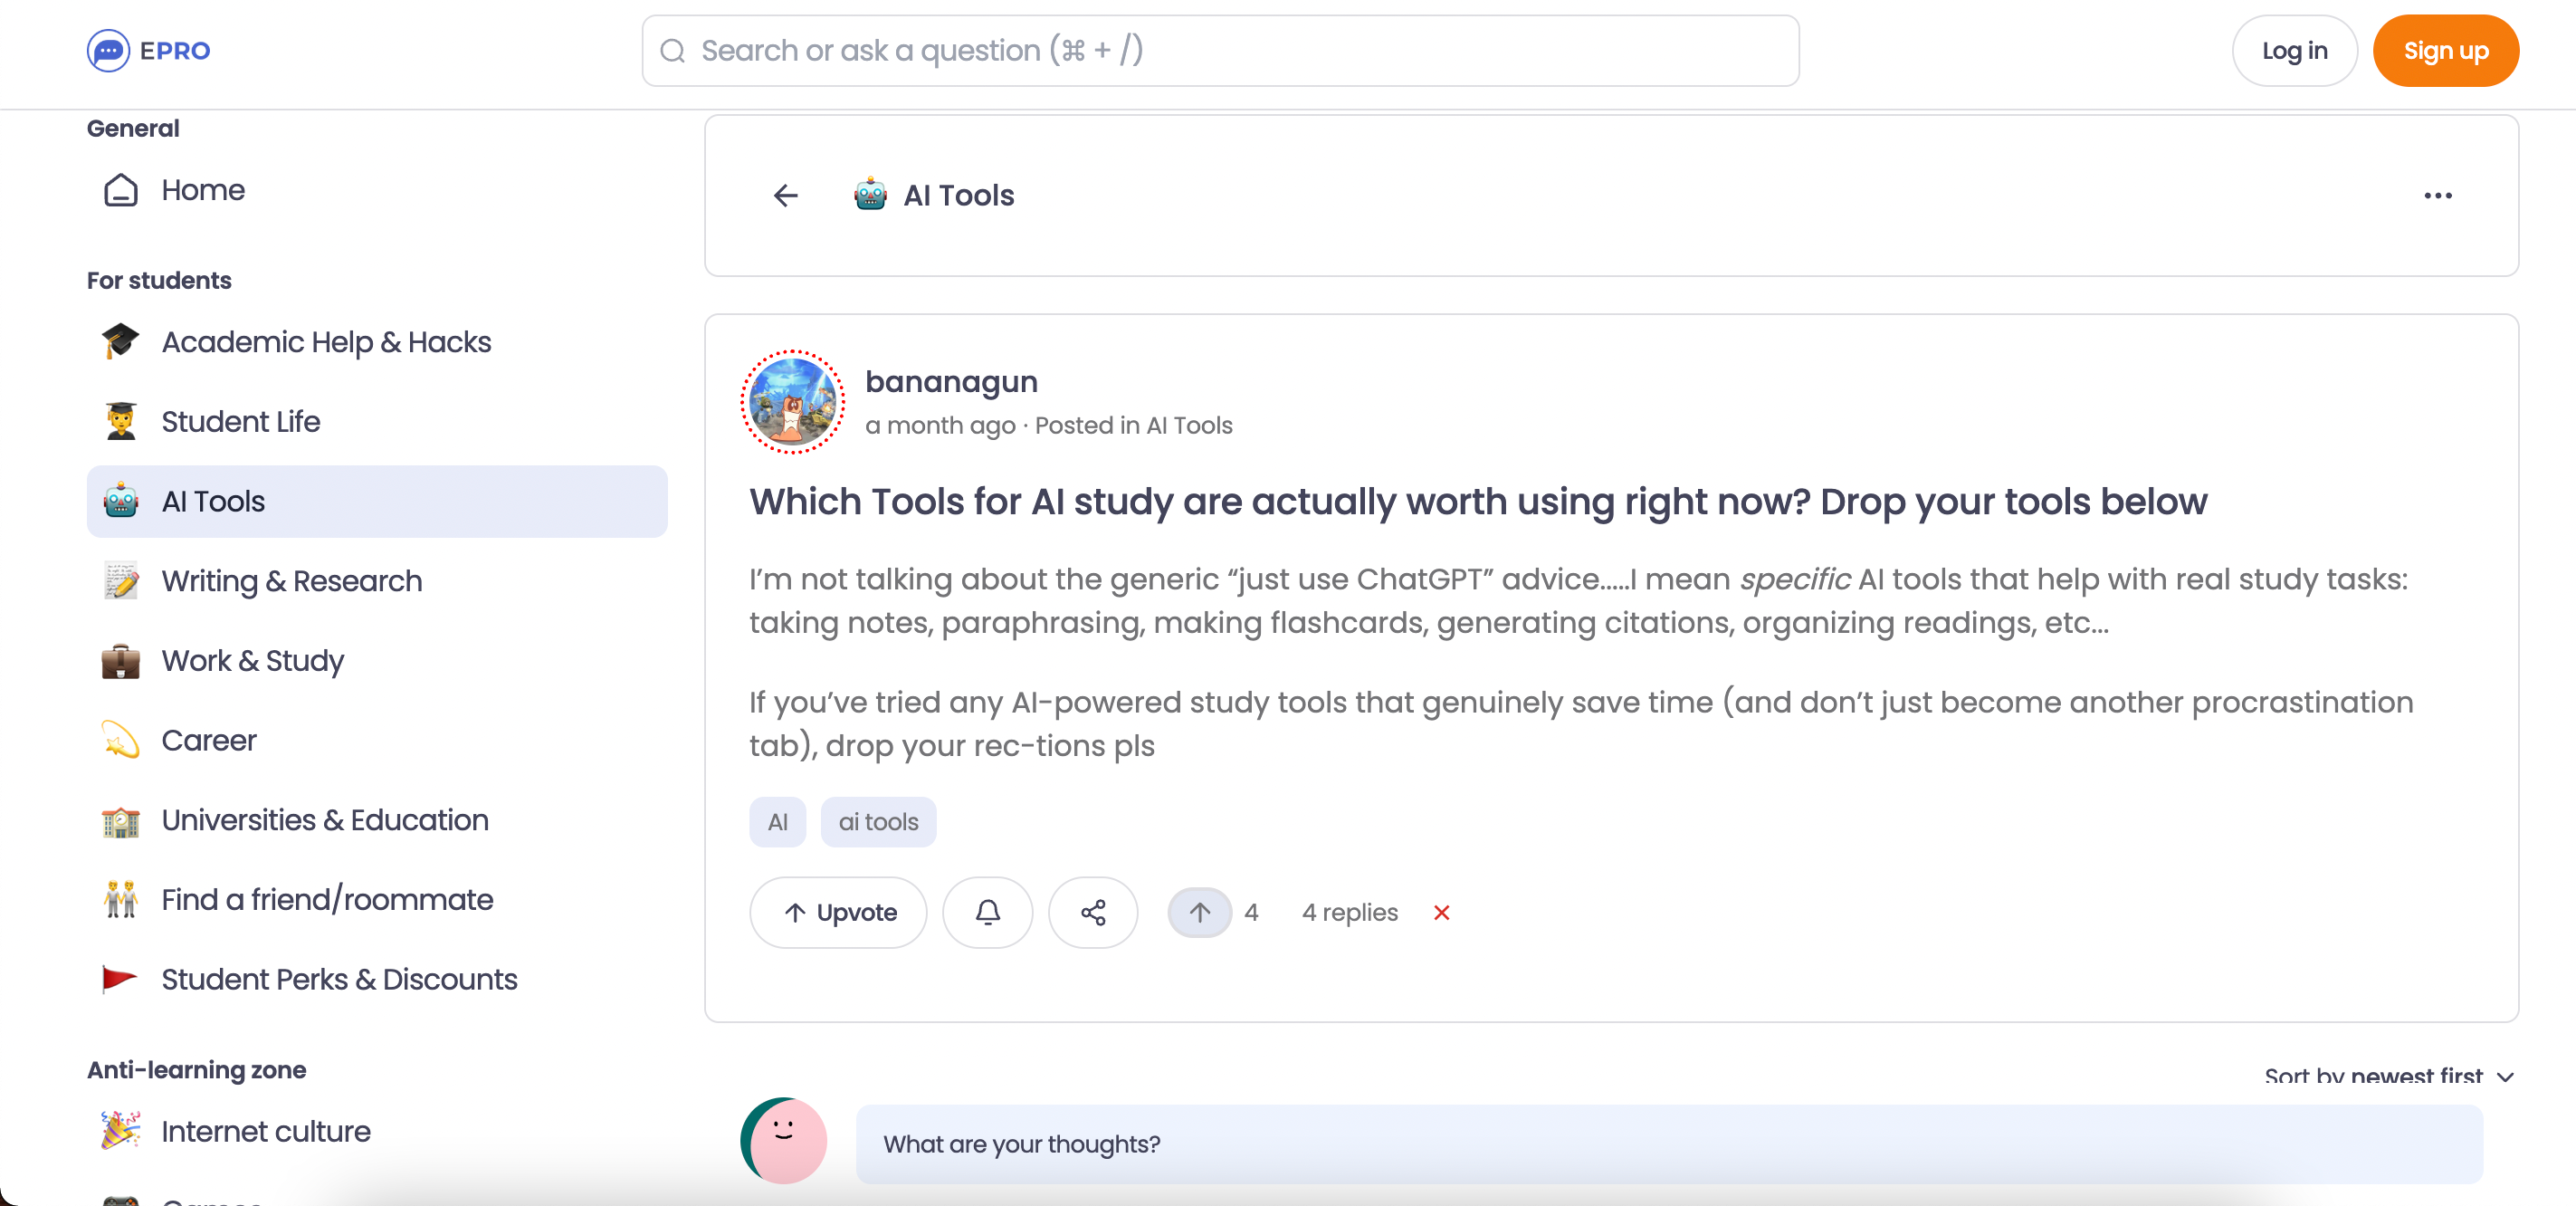Open Internet culture under Anti-learning zone
Screen dimensions: 2576x1206
pyautogui.click(x=266, y=1131)
